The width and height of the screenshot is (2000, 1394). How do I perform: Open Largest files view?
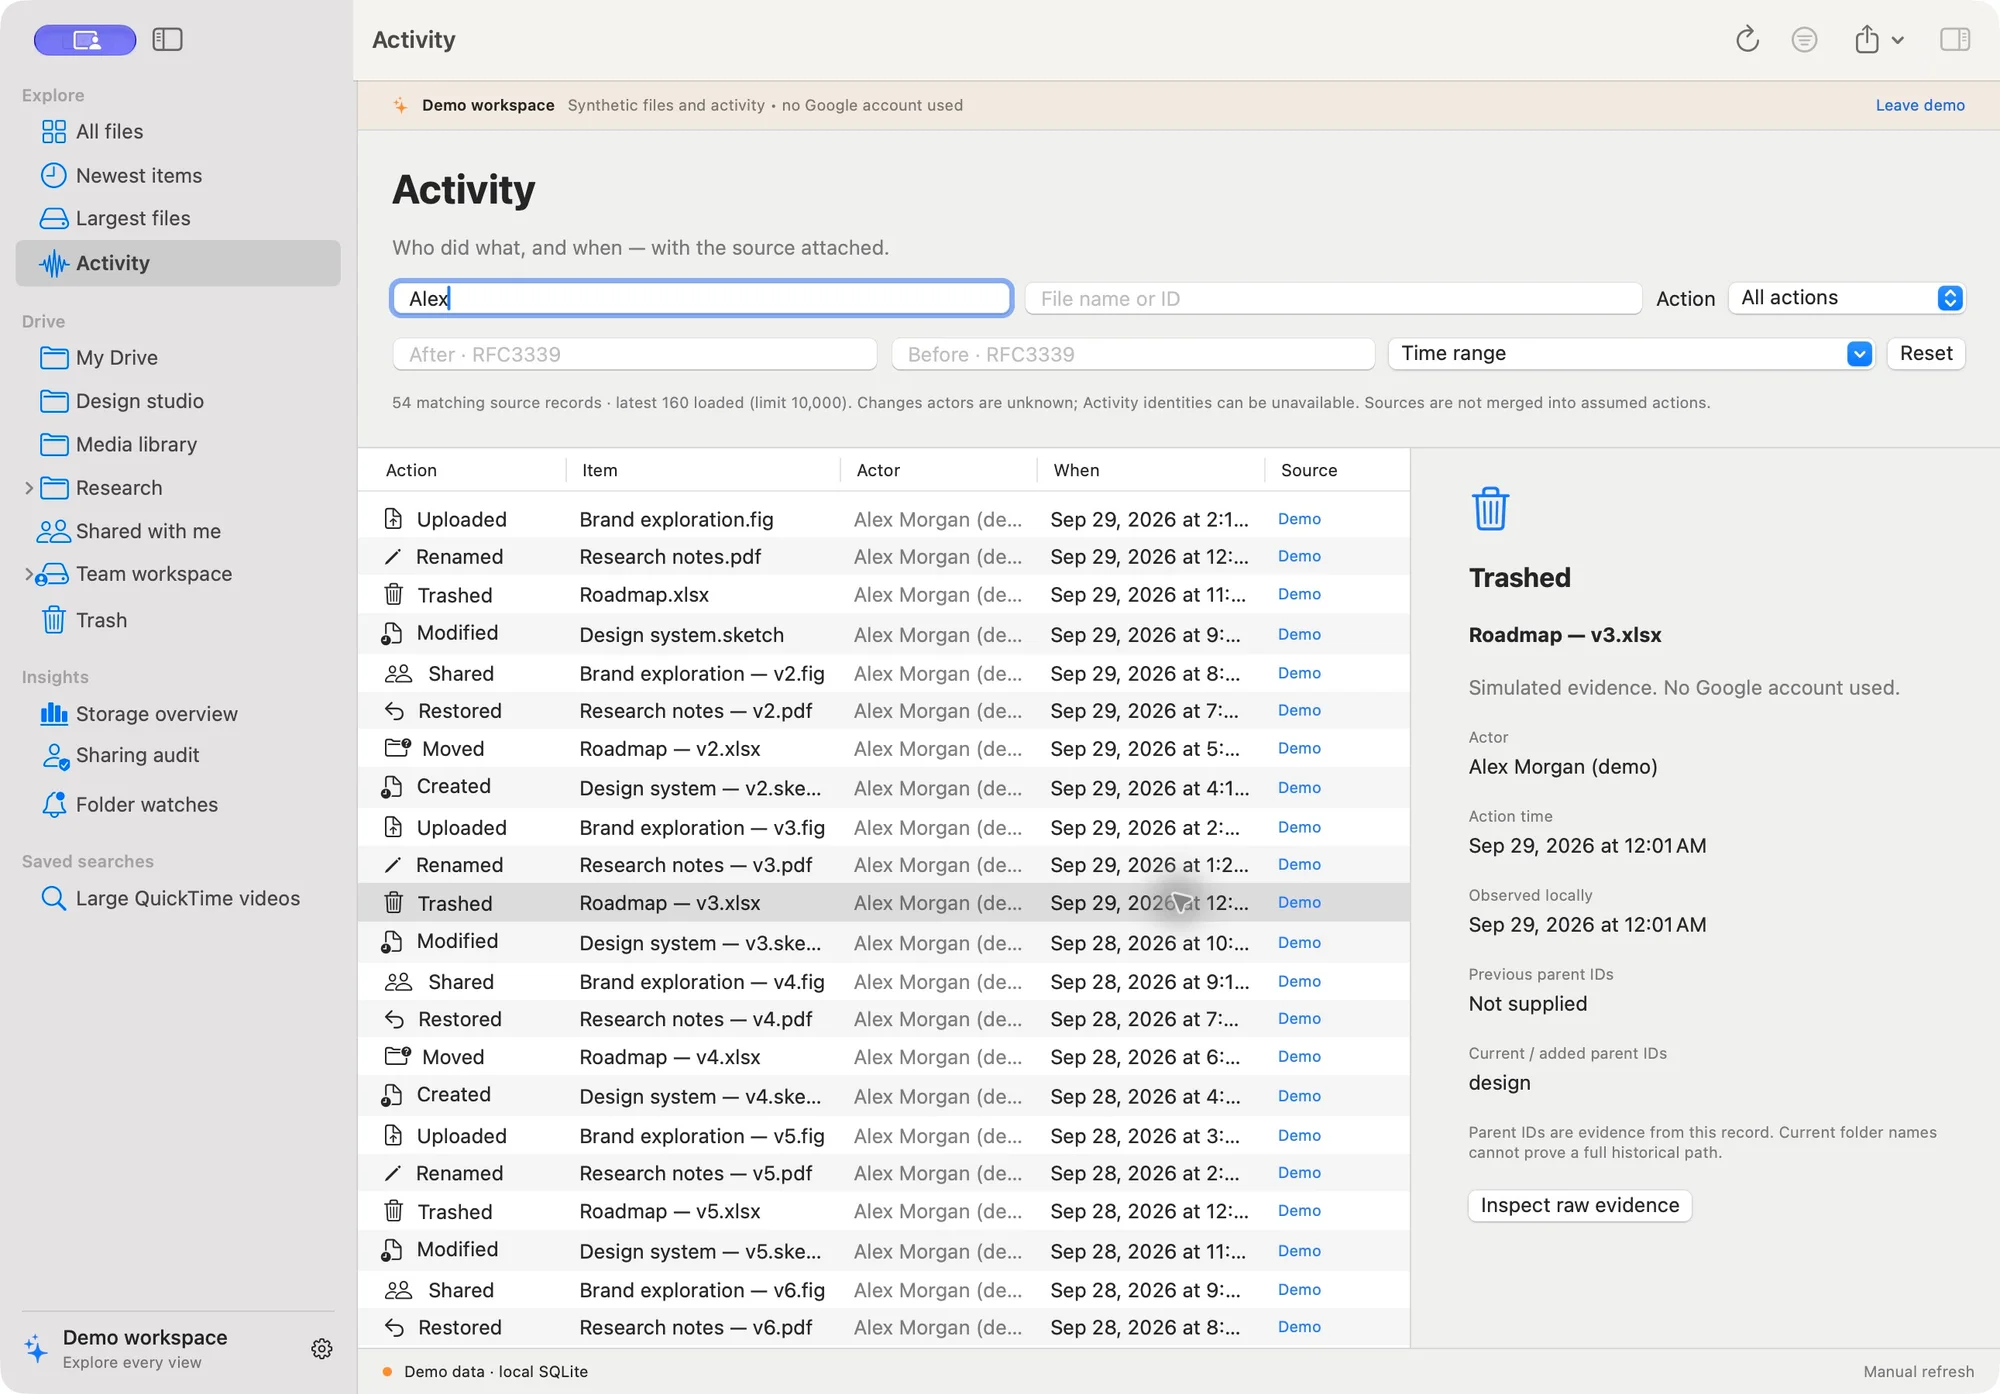tap(132, 218)
